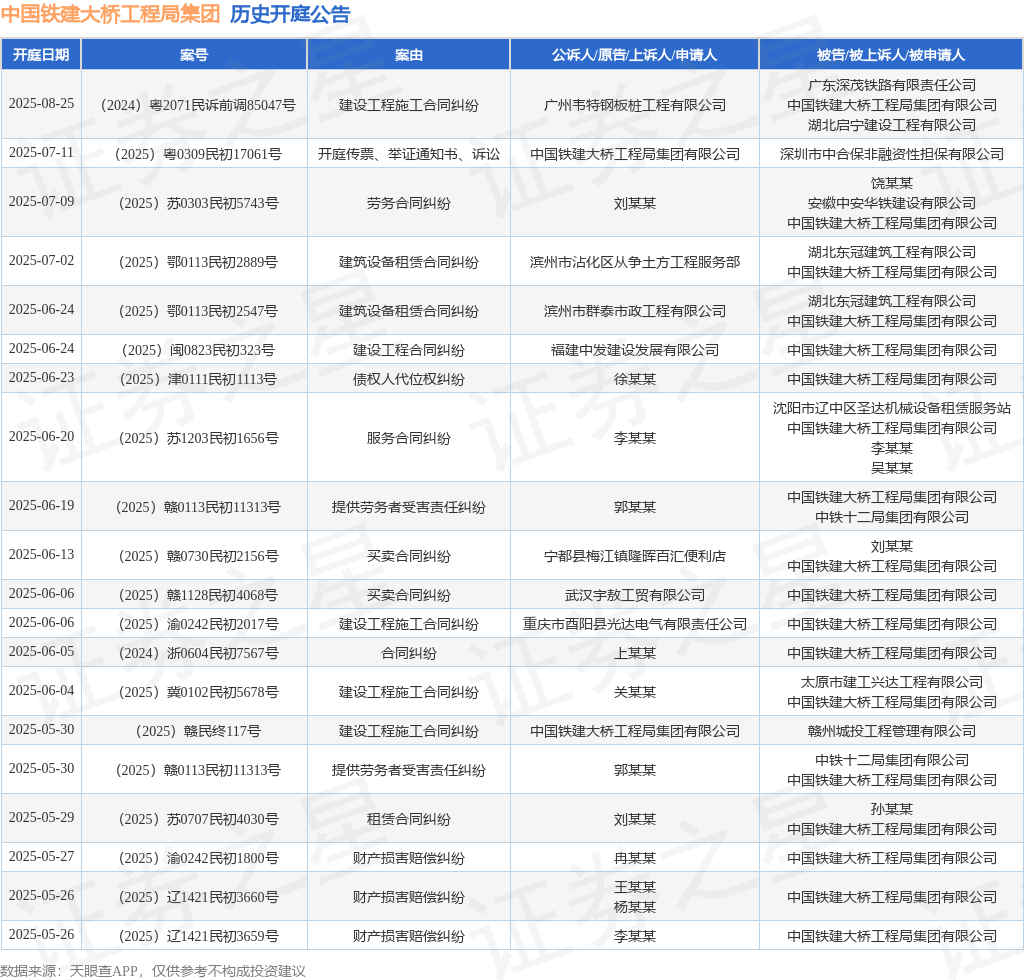Click plaintiff 广州韦特钢板桩工程有限公司
Image resolution: width=1024 pixels, height=980 pixels.
click(635, 105)
